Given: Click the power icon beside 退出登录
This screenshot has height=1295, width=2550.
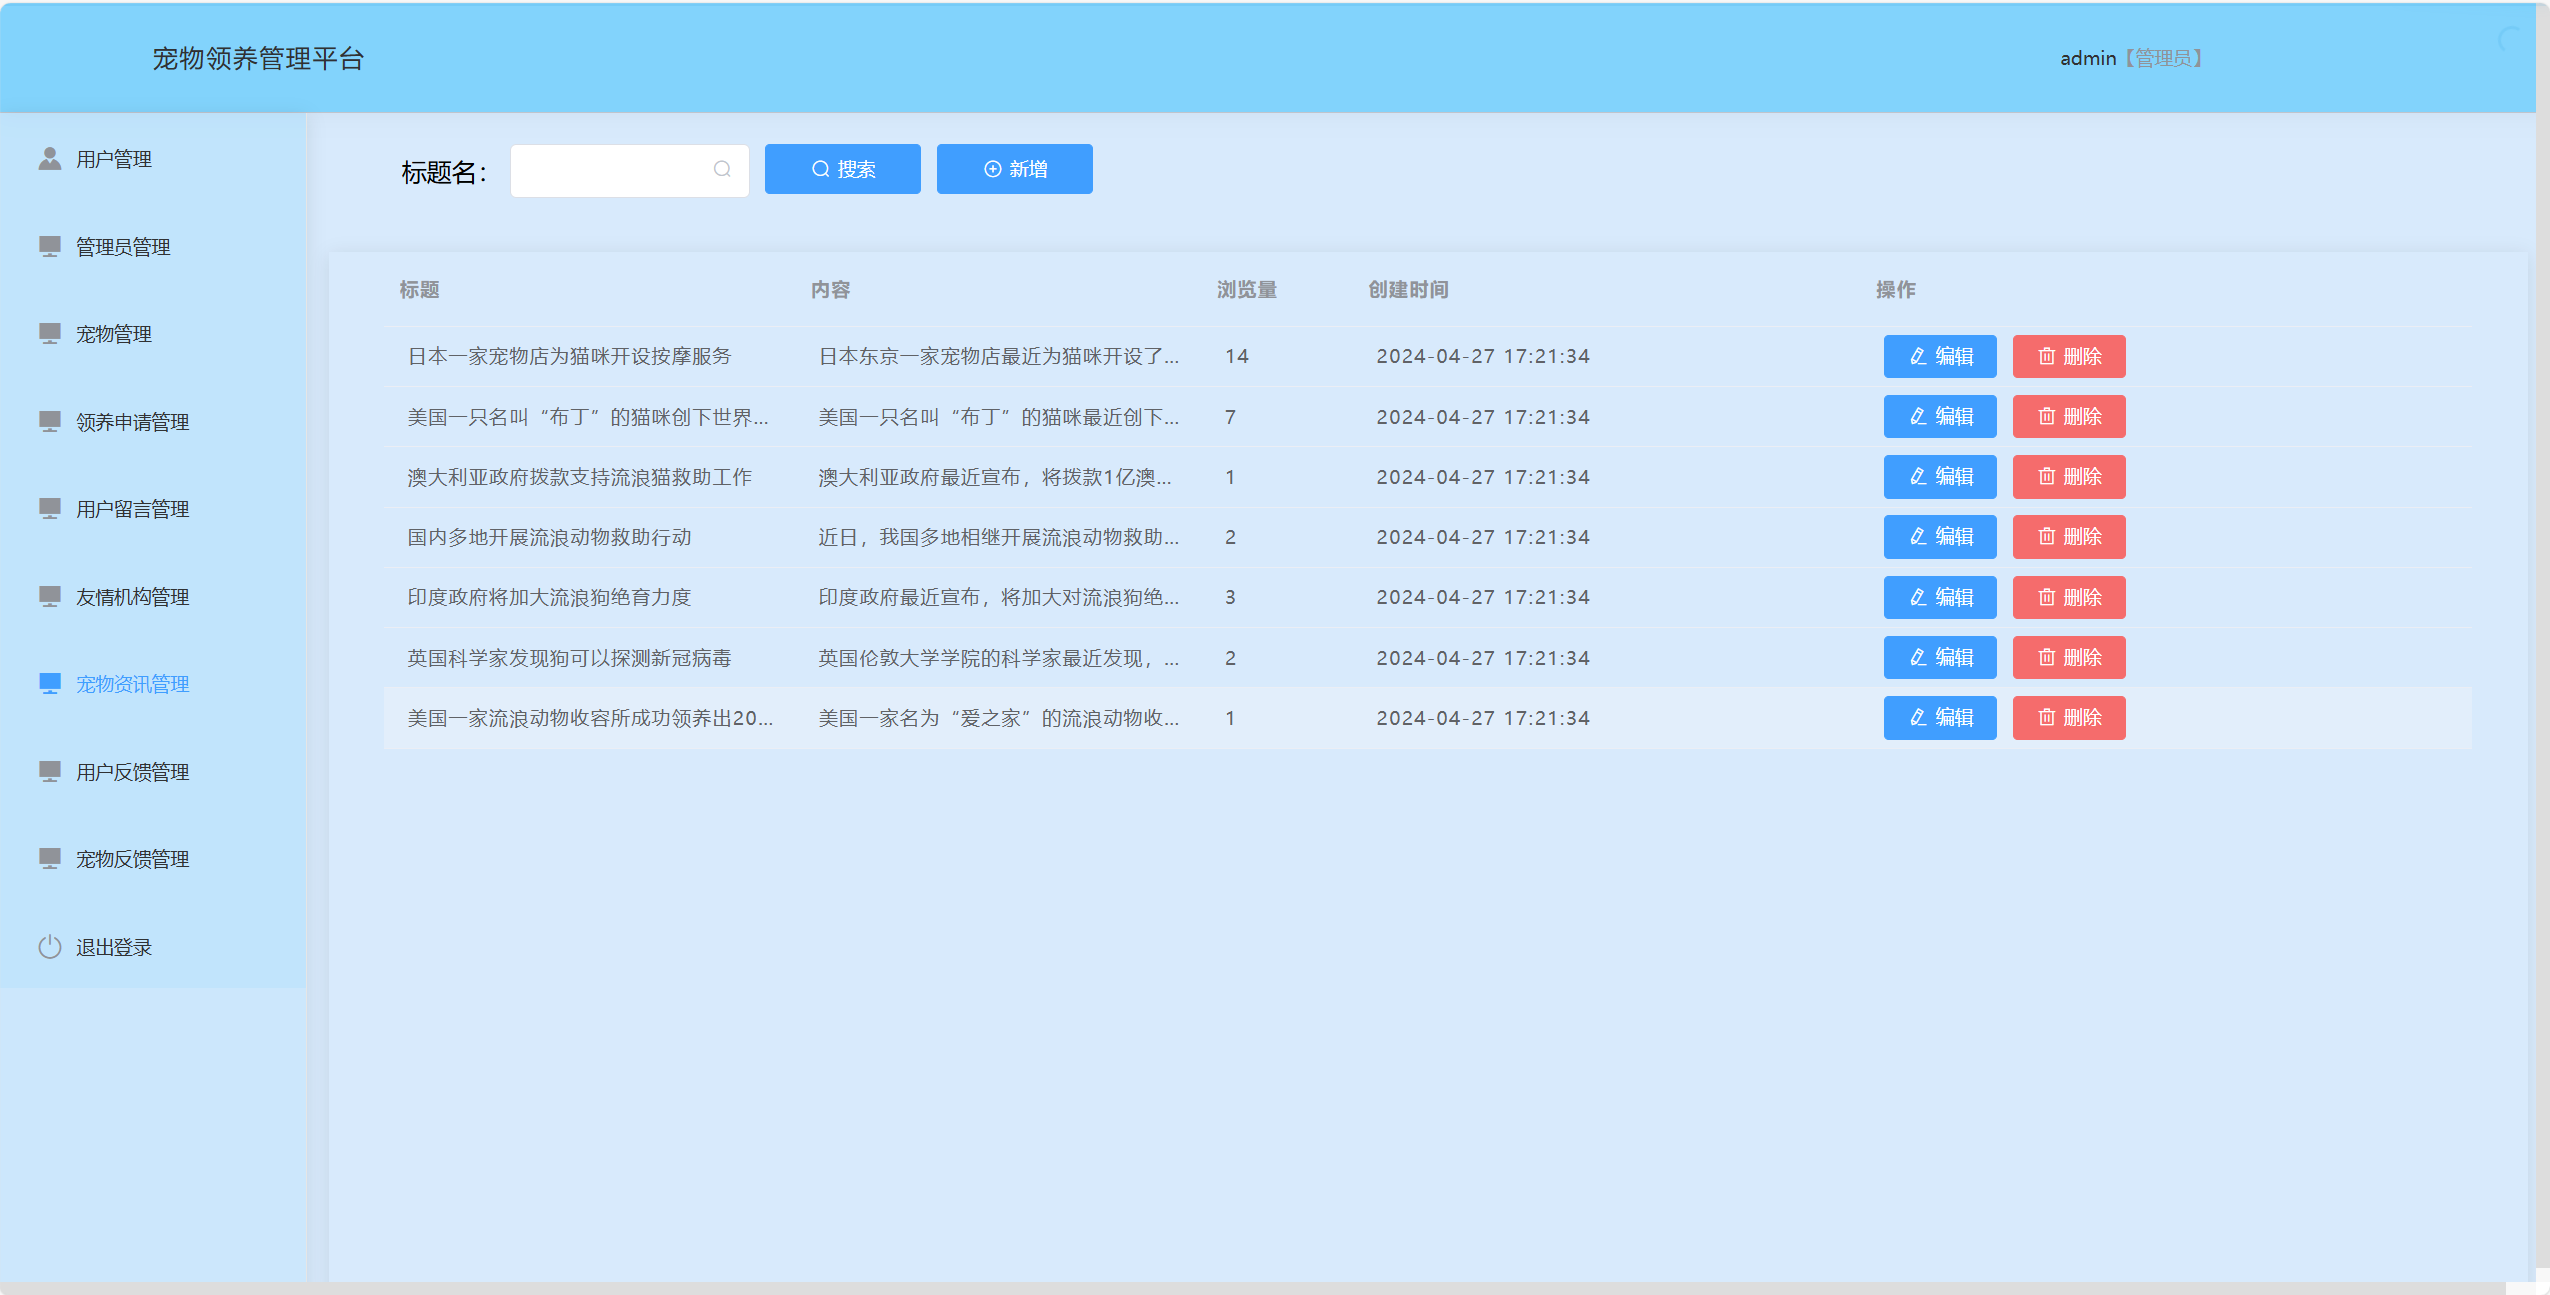Looking at the screenshot, I should pyautogui.click(x=49, y=946).
